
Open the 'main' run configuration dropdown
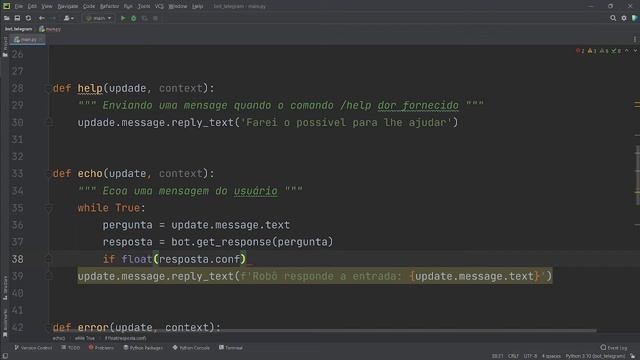click(x=98, y=18)
